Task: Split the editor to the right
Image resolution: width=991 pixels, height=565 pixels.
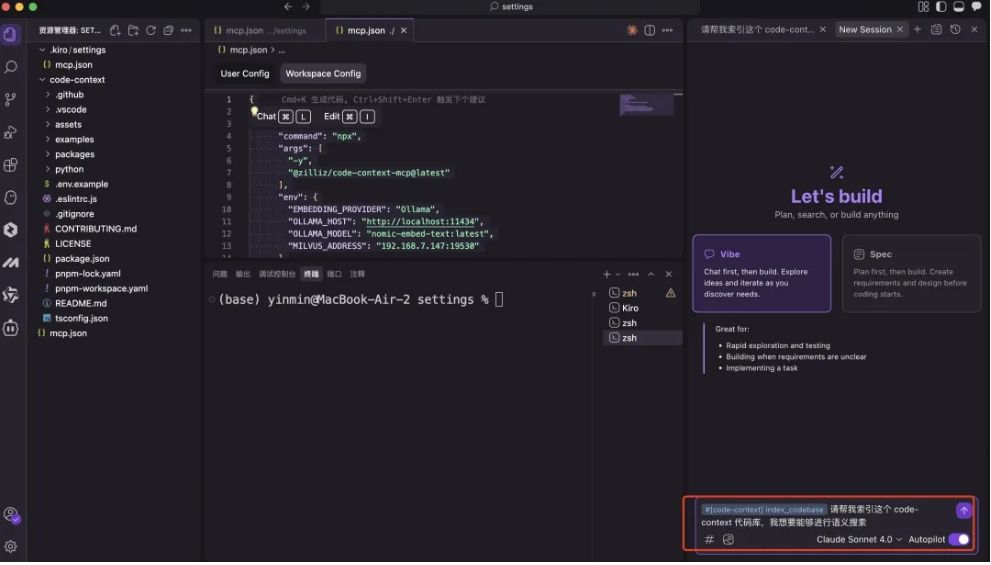Action: (x=649, y=30)
